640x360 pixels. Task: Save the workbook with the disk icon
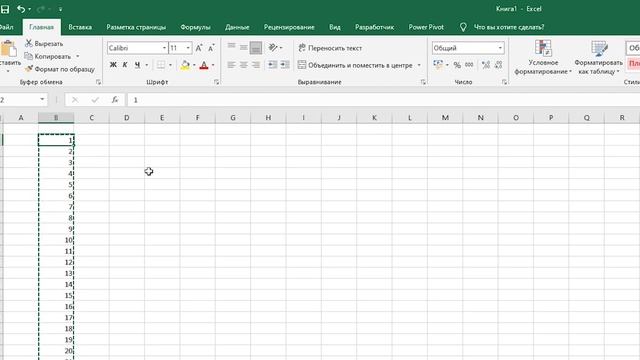click(5, 9)
